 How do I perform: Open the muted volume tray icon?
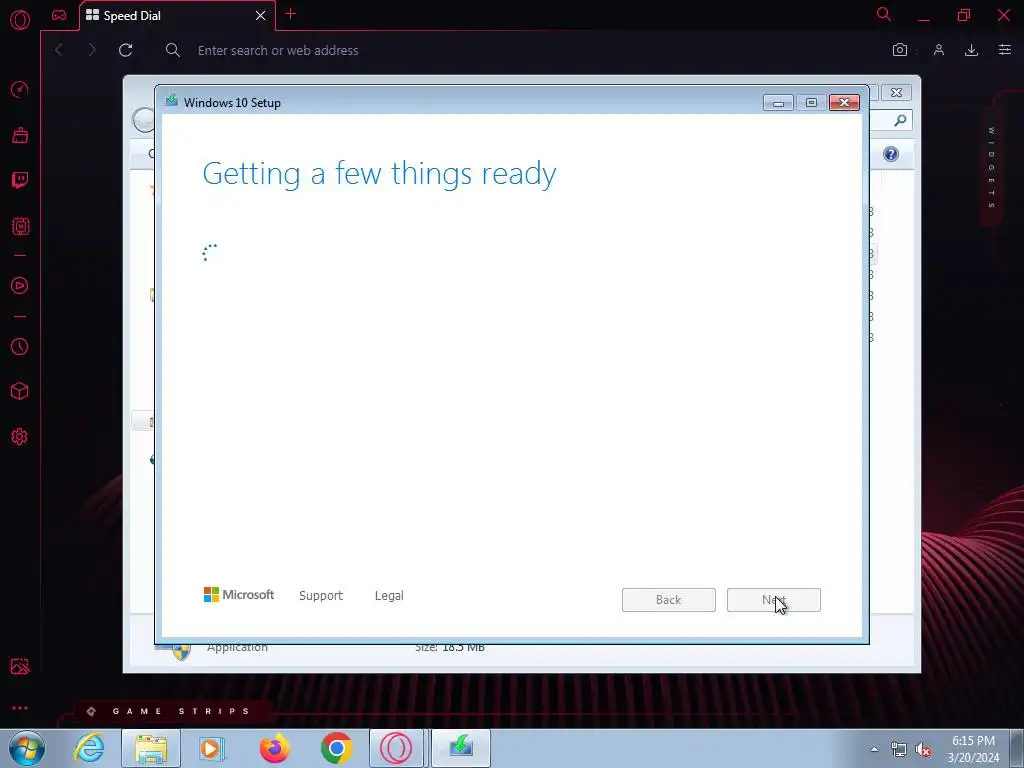point(923,750)
